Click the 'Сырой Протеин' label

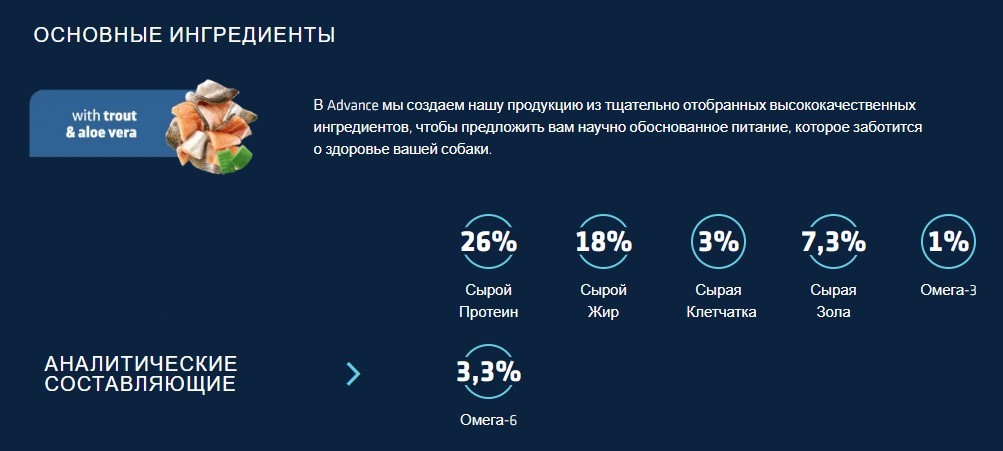pyautogui.click(x=488, y=301)
